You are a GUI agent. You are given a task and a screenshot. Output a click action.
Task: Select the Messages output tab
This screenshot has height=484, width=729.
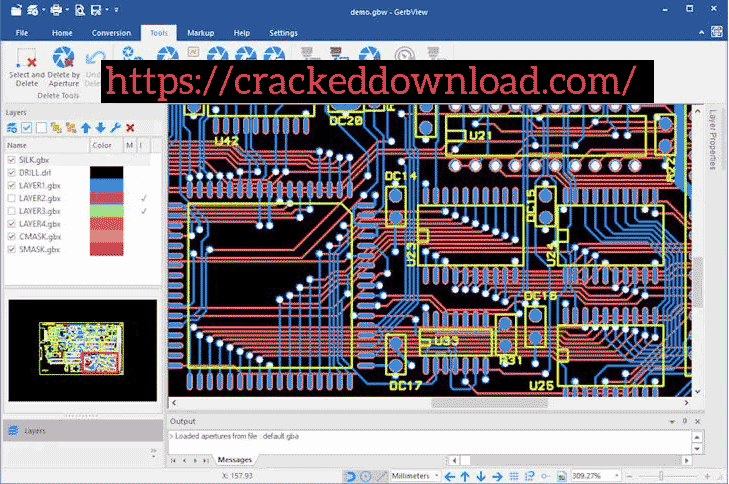pyautogui.click(x=235, y=459)
